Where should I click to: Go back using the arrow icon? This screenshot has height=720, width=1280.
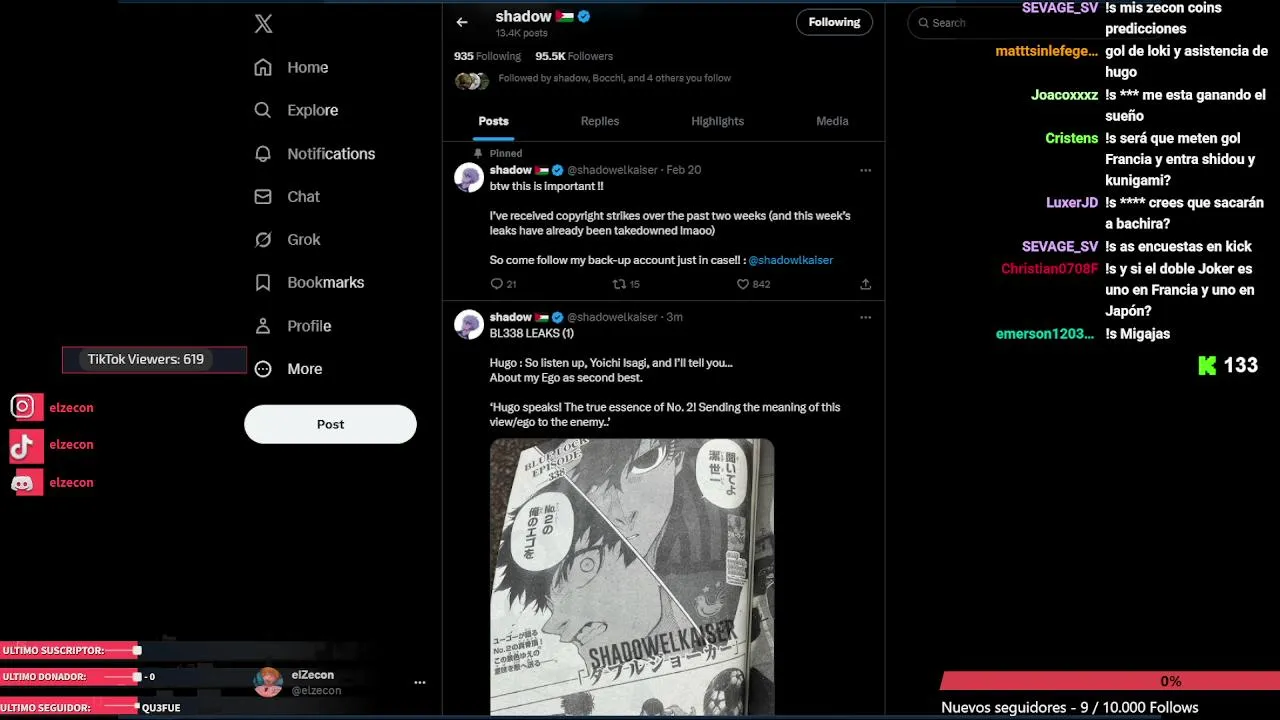point(462,22)
